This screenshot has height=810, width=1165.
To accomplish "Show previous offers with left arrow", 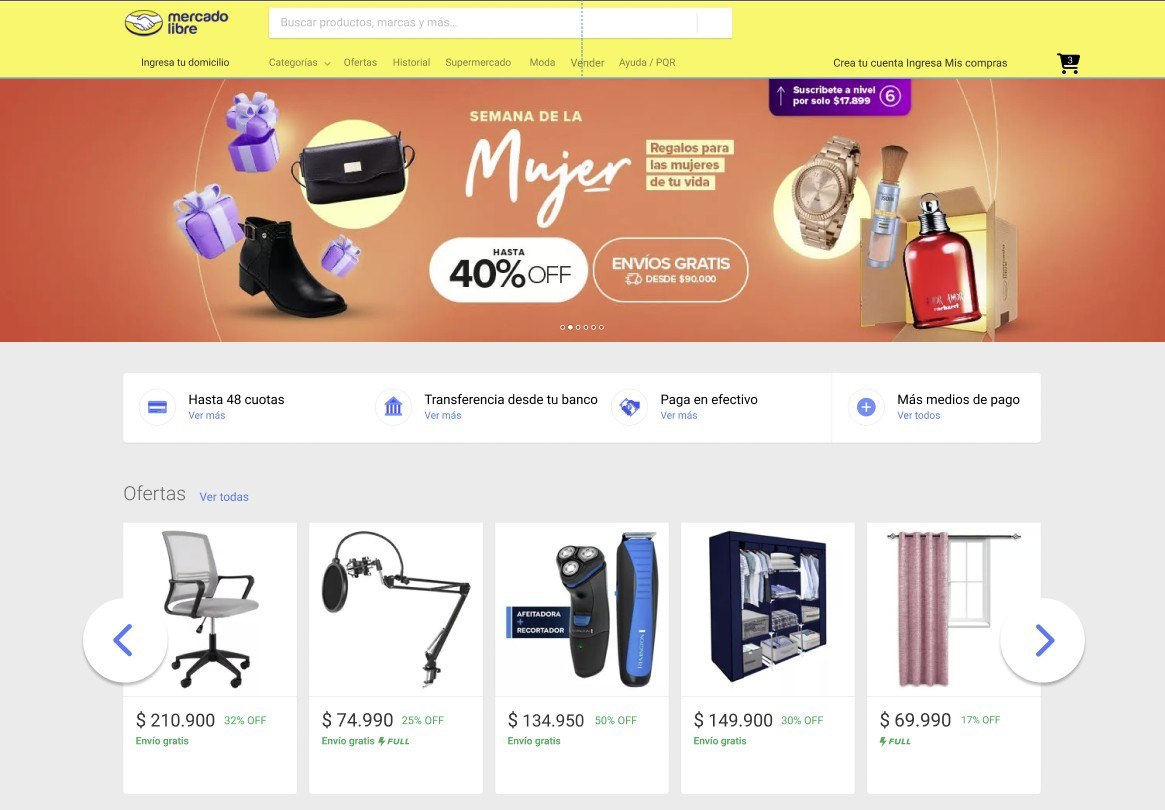I will coord(125,640).
